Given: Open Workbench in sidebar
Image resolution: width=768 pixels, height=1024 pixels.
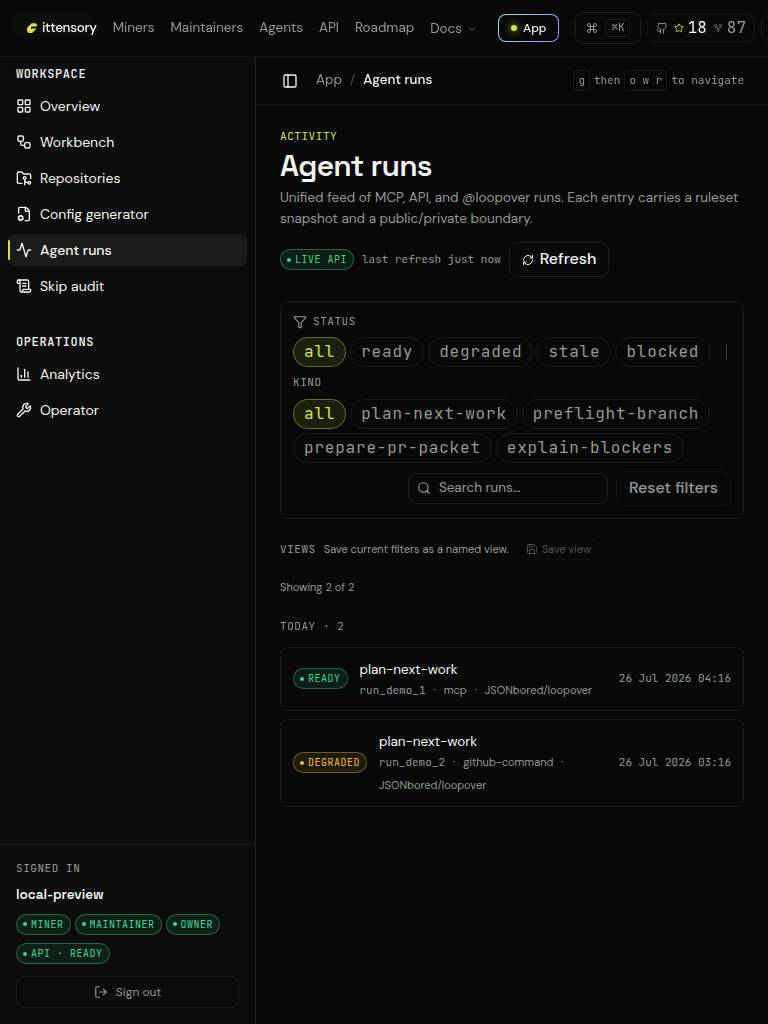Looking at the screenshot, I should coord(128,142).
